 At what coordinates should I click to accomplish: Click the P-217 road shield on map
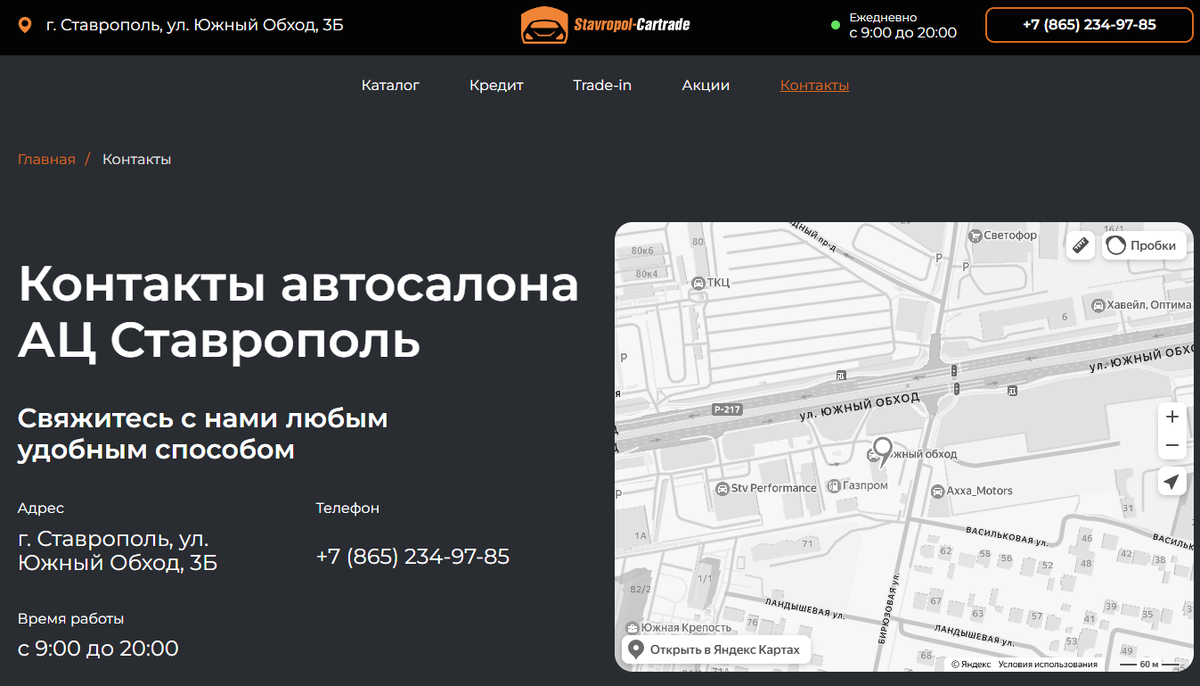(726, 410)
